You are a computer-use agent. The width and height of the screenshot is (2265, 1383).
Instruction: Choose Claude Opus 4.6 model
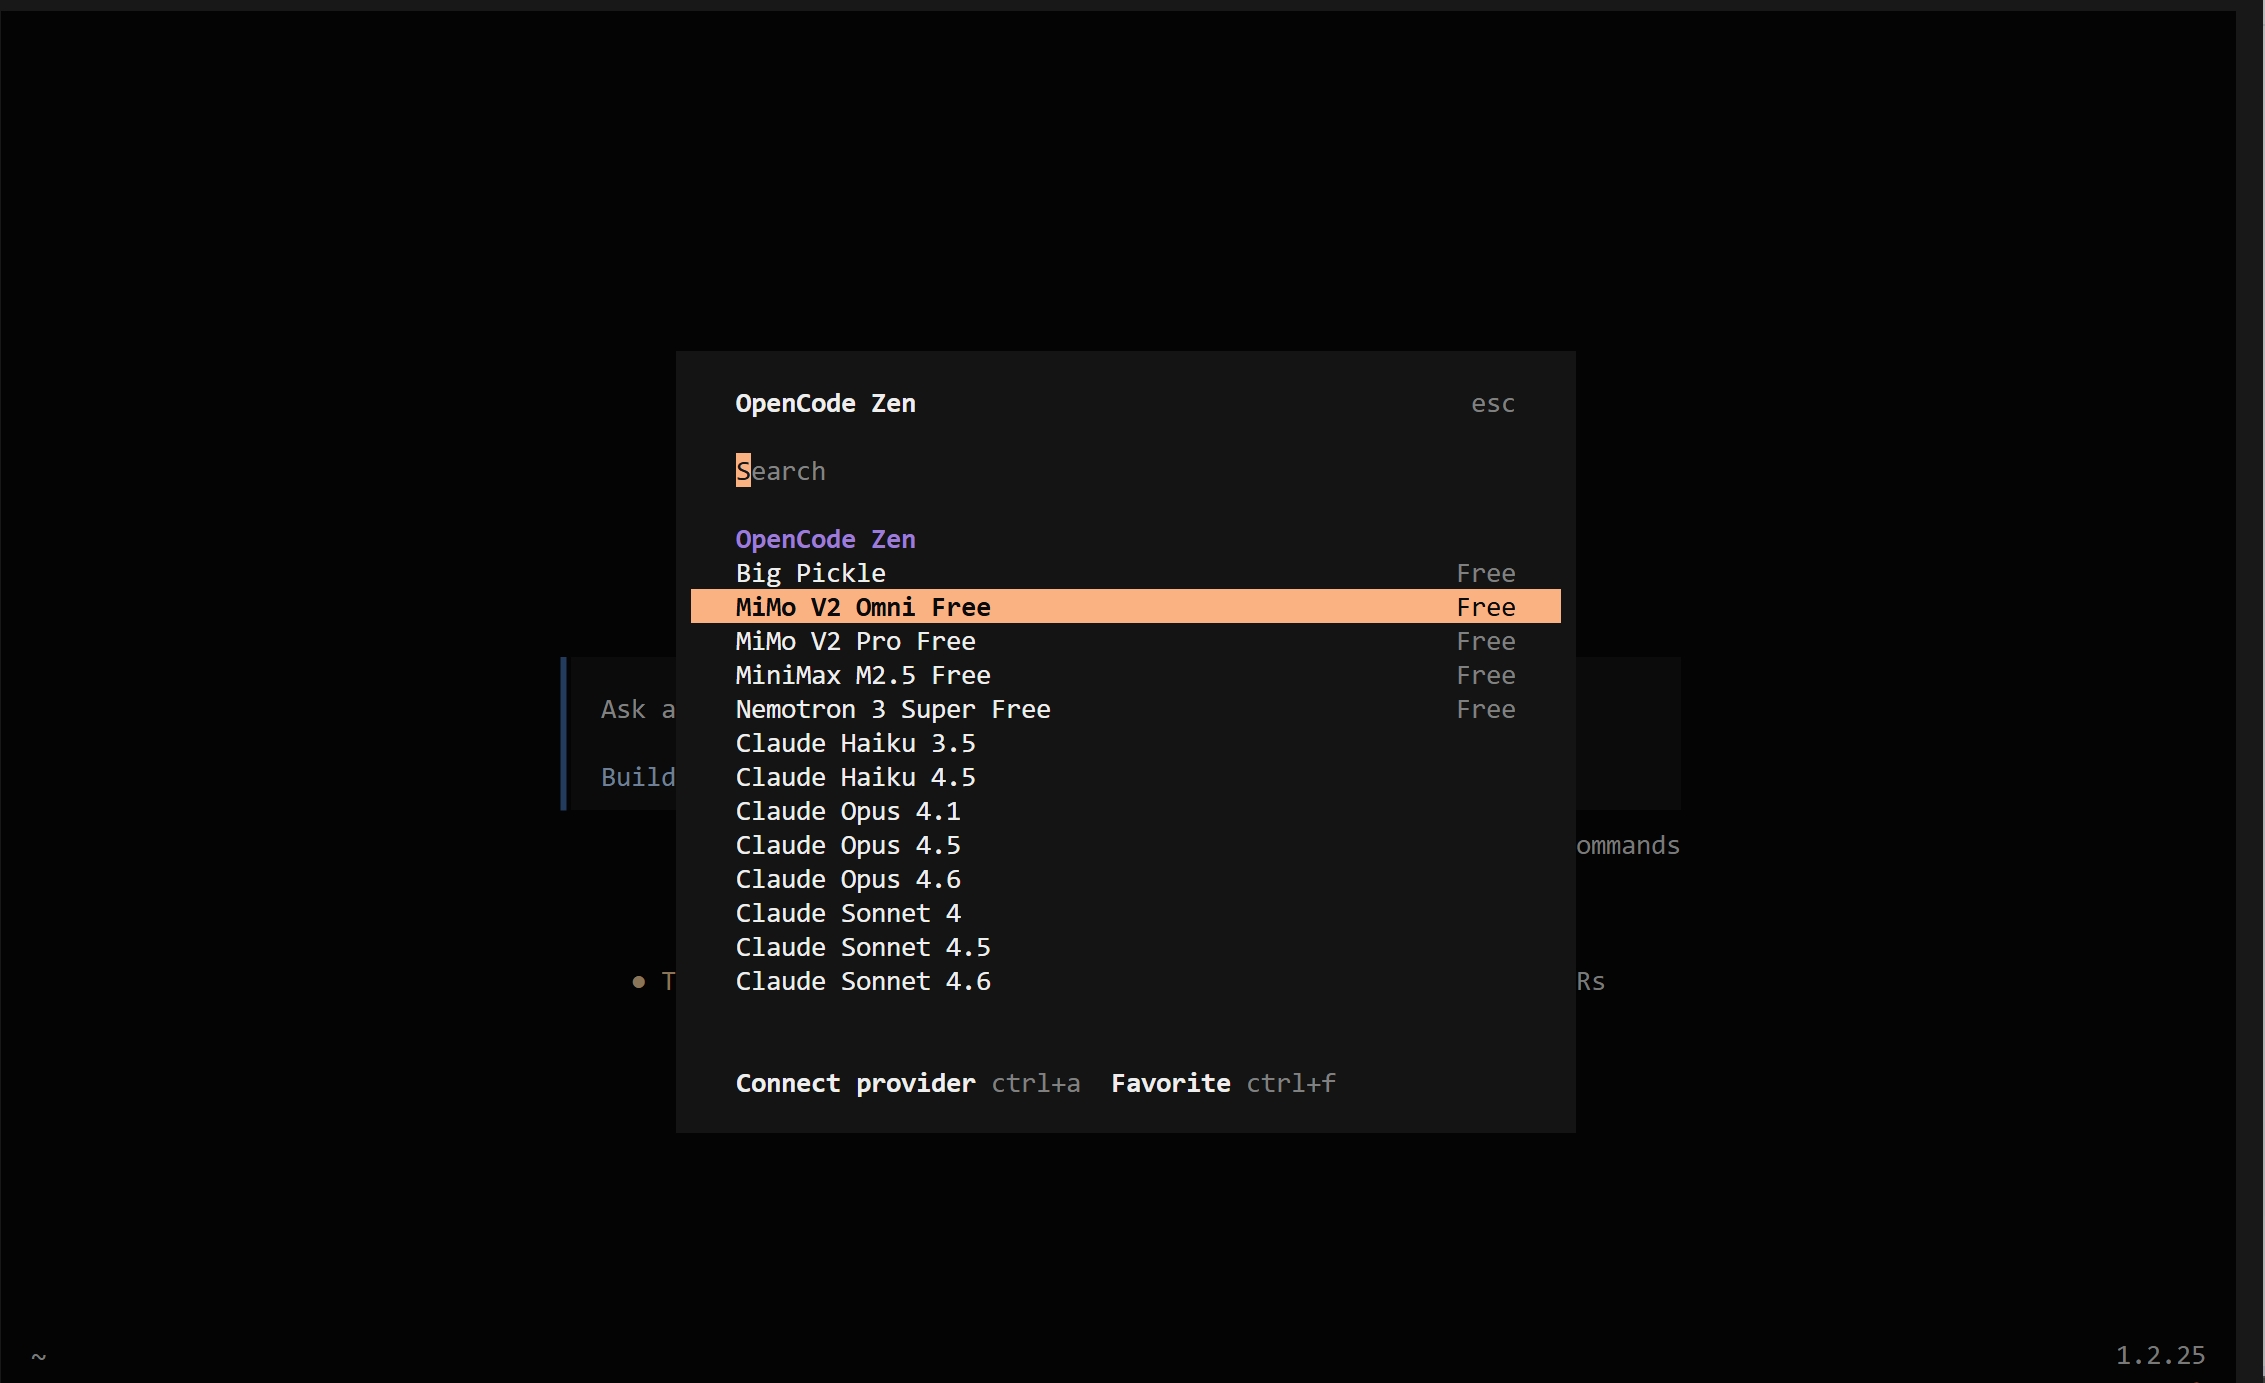pos(1125,879)
